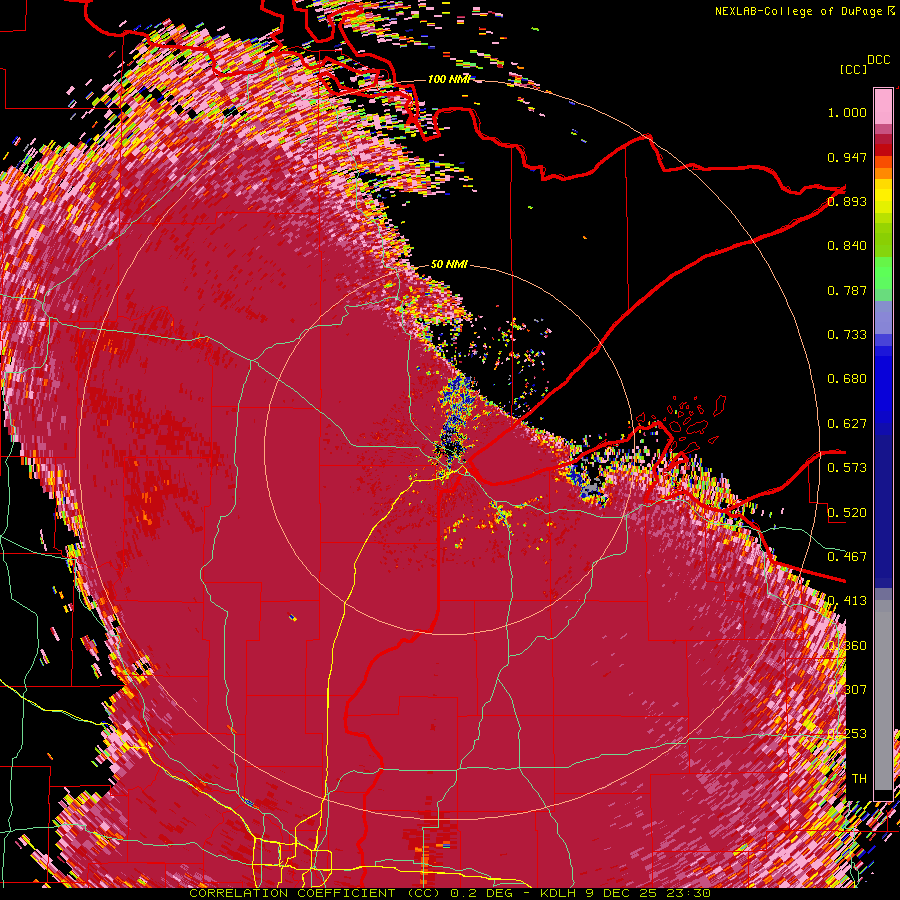
Task: Click the 0.680 legend value
Action: tap(847, 379)
